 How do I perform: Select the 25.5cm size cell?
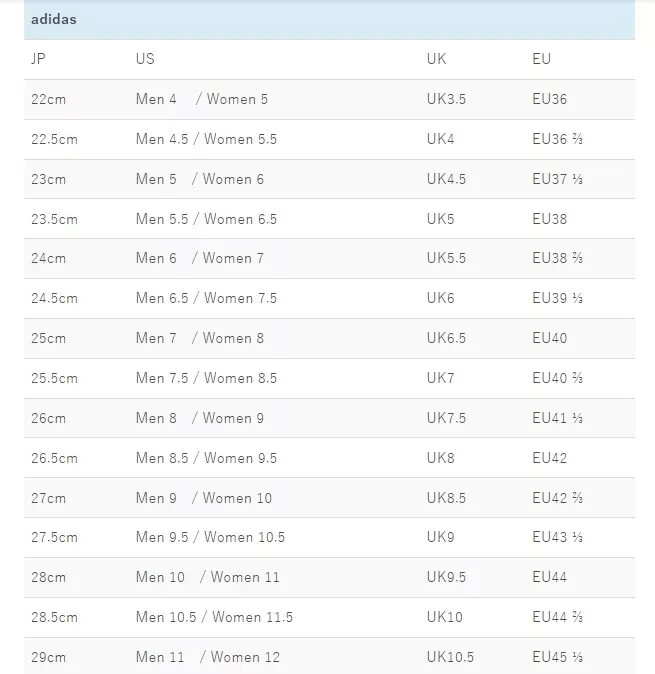[54, 378]
